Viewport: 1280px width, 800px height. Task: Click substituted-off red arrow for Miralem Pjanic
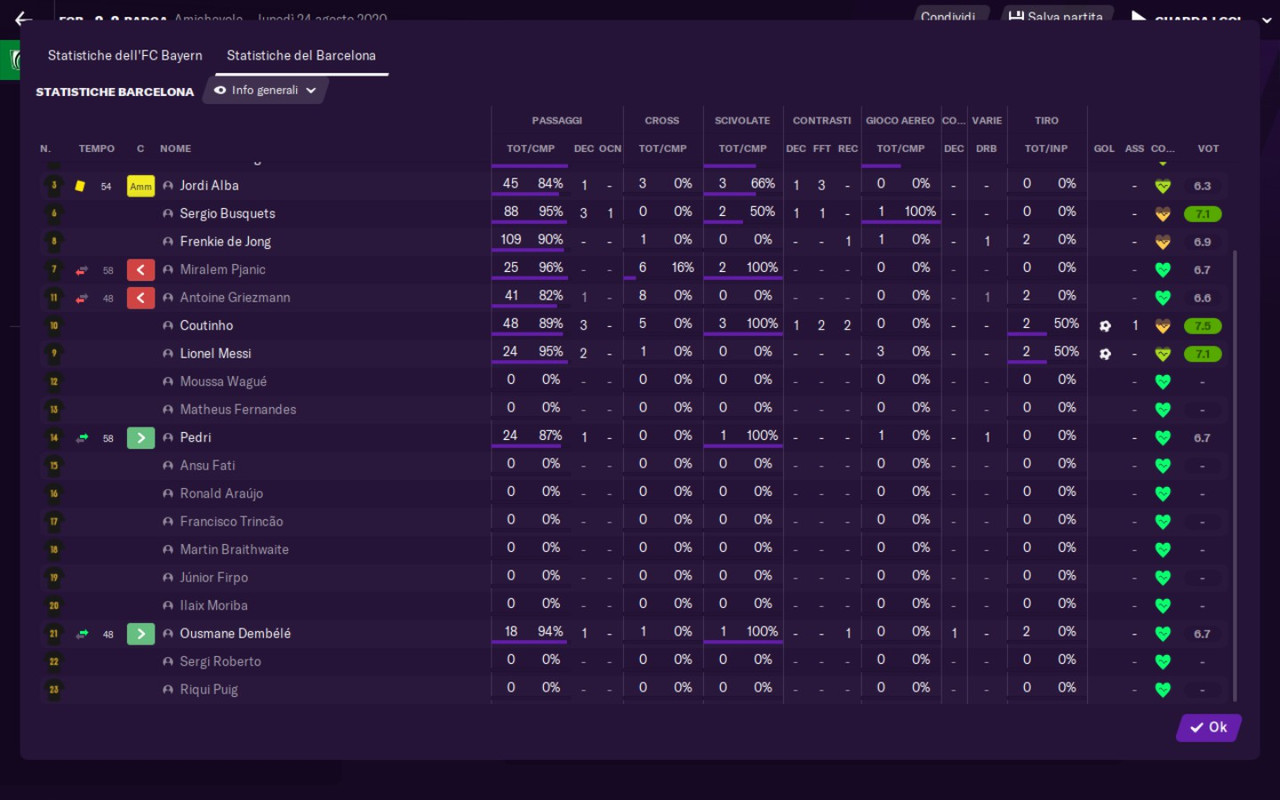click(140, 270)
